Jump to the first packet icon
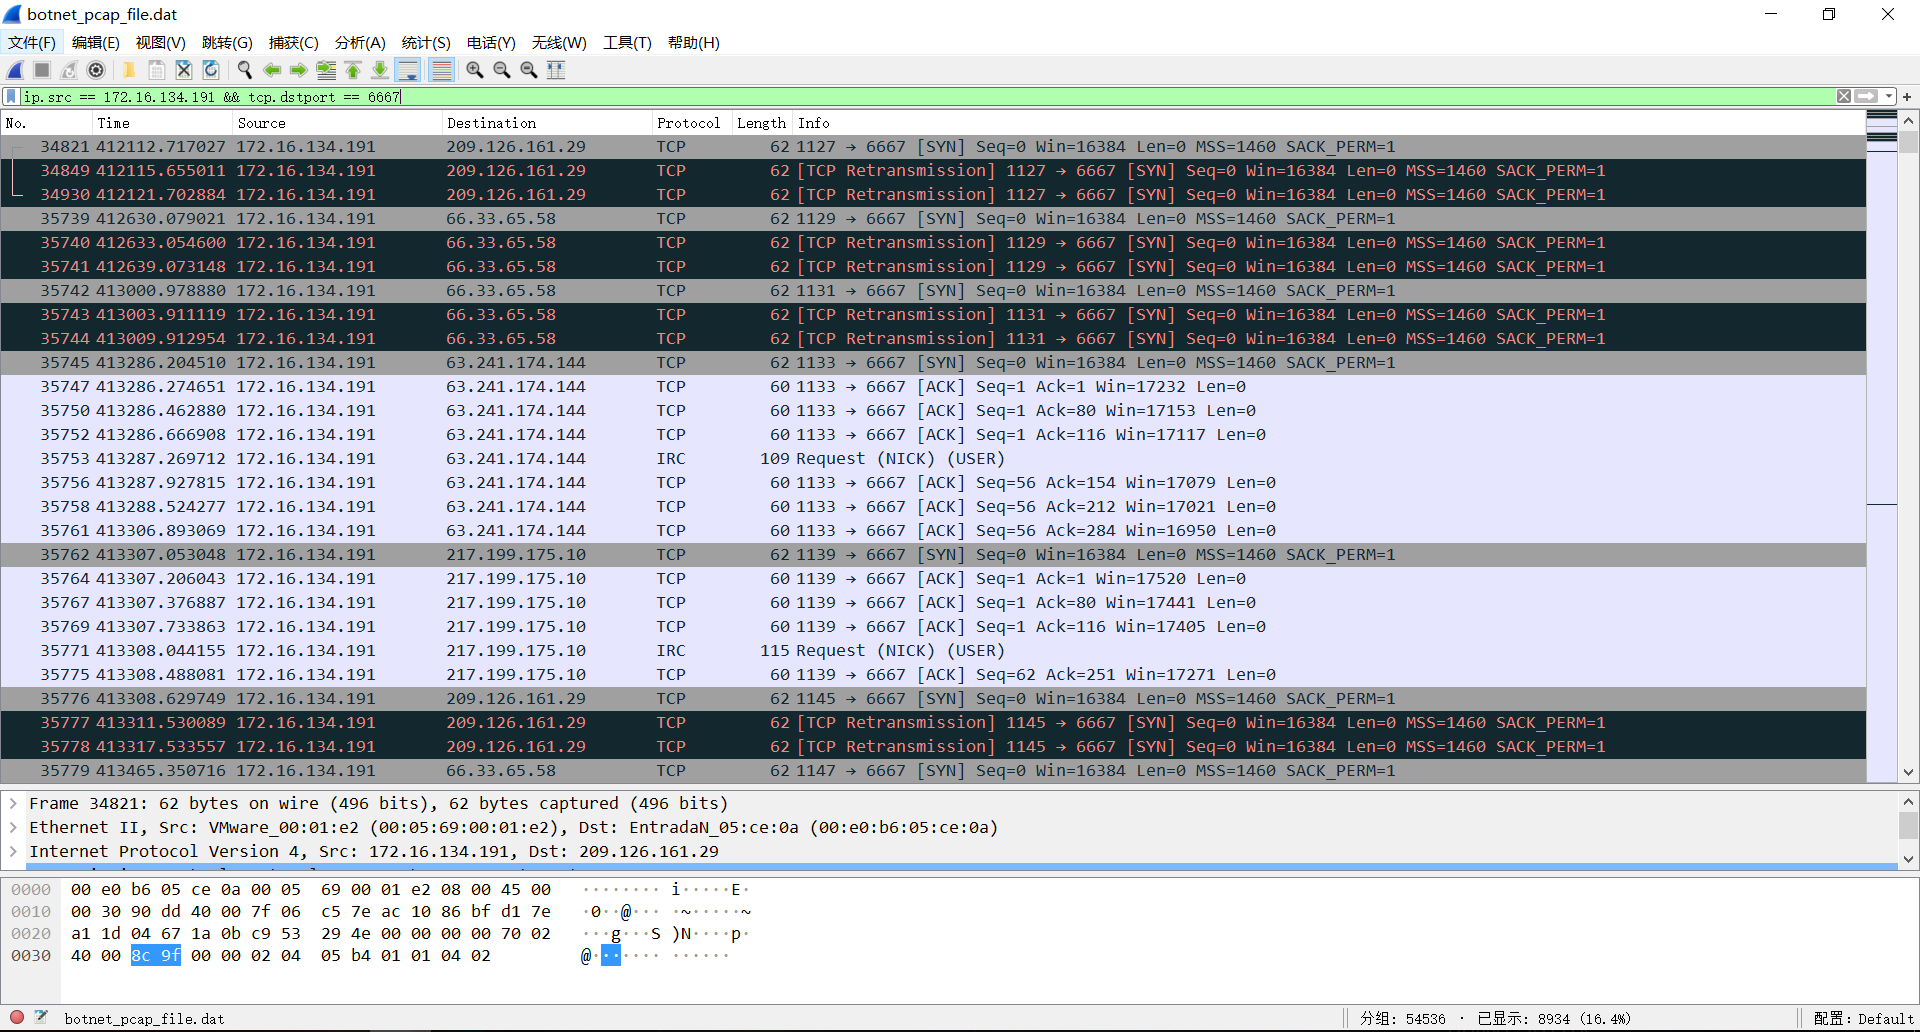 pos(353,70)
